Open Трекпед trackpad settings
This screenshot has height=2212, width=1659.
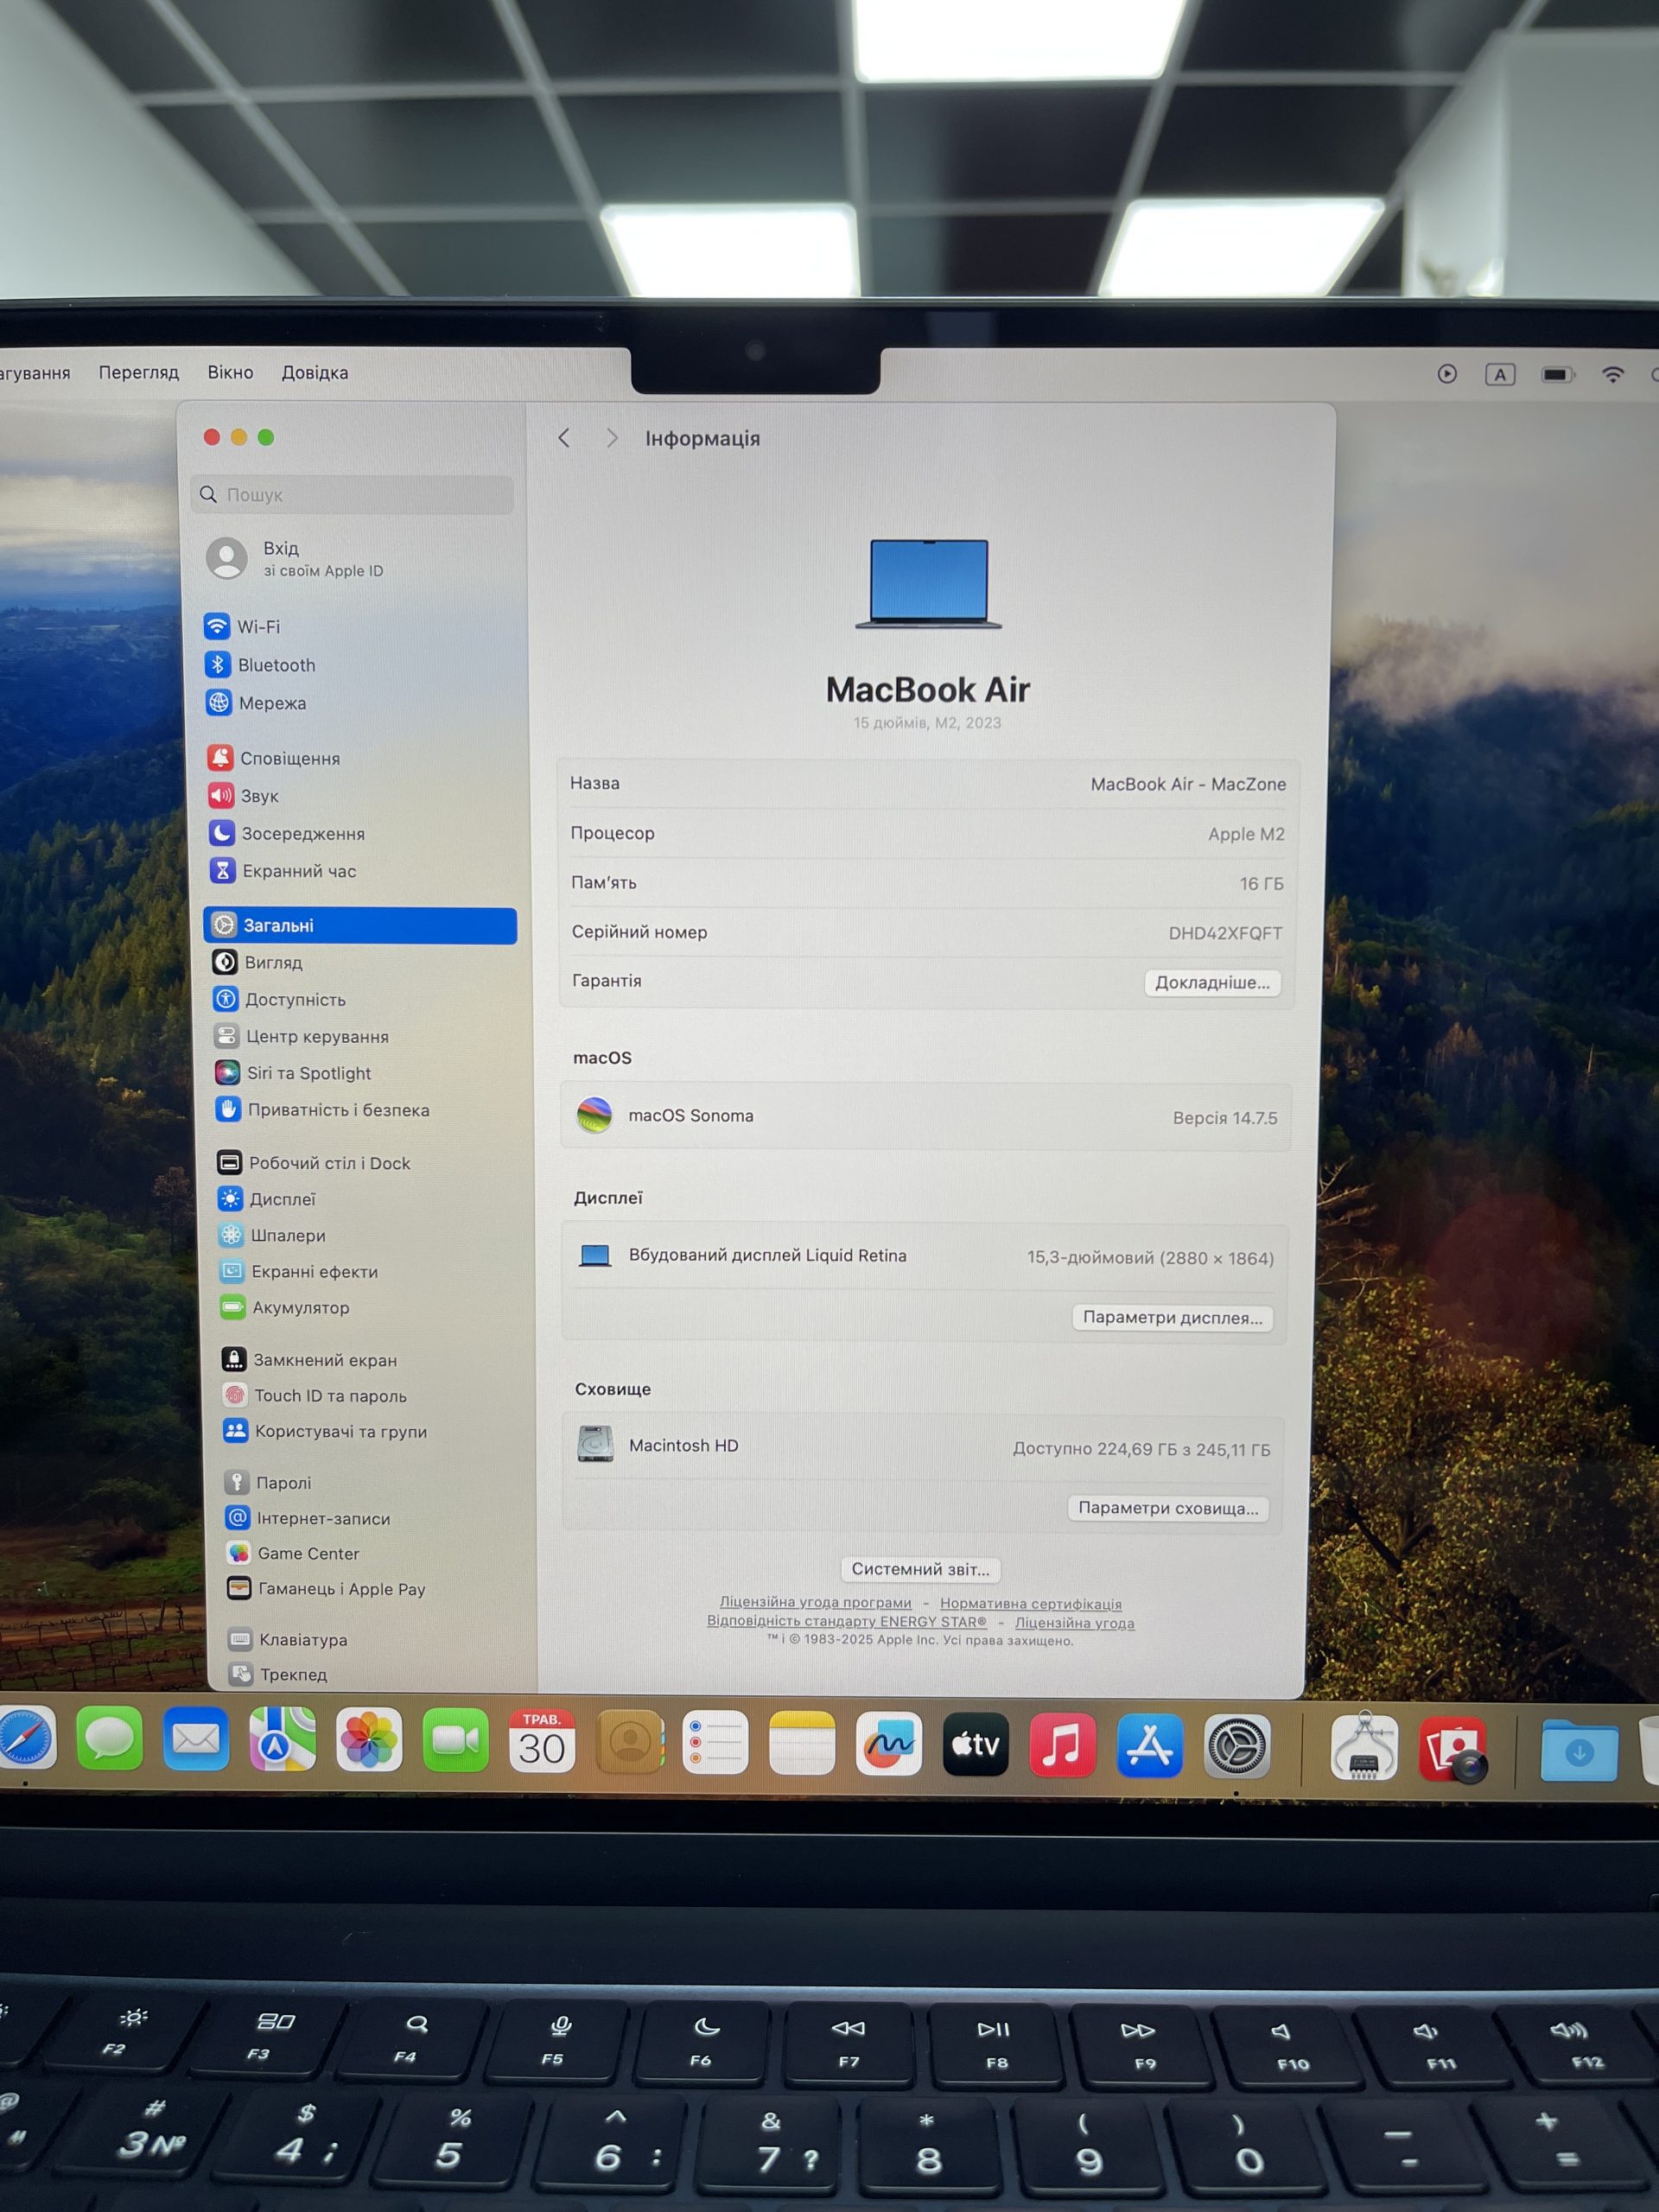279,1674
